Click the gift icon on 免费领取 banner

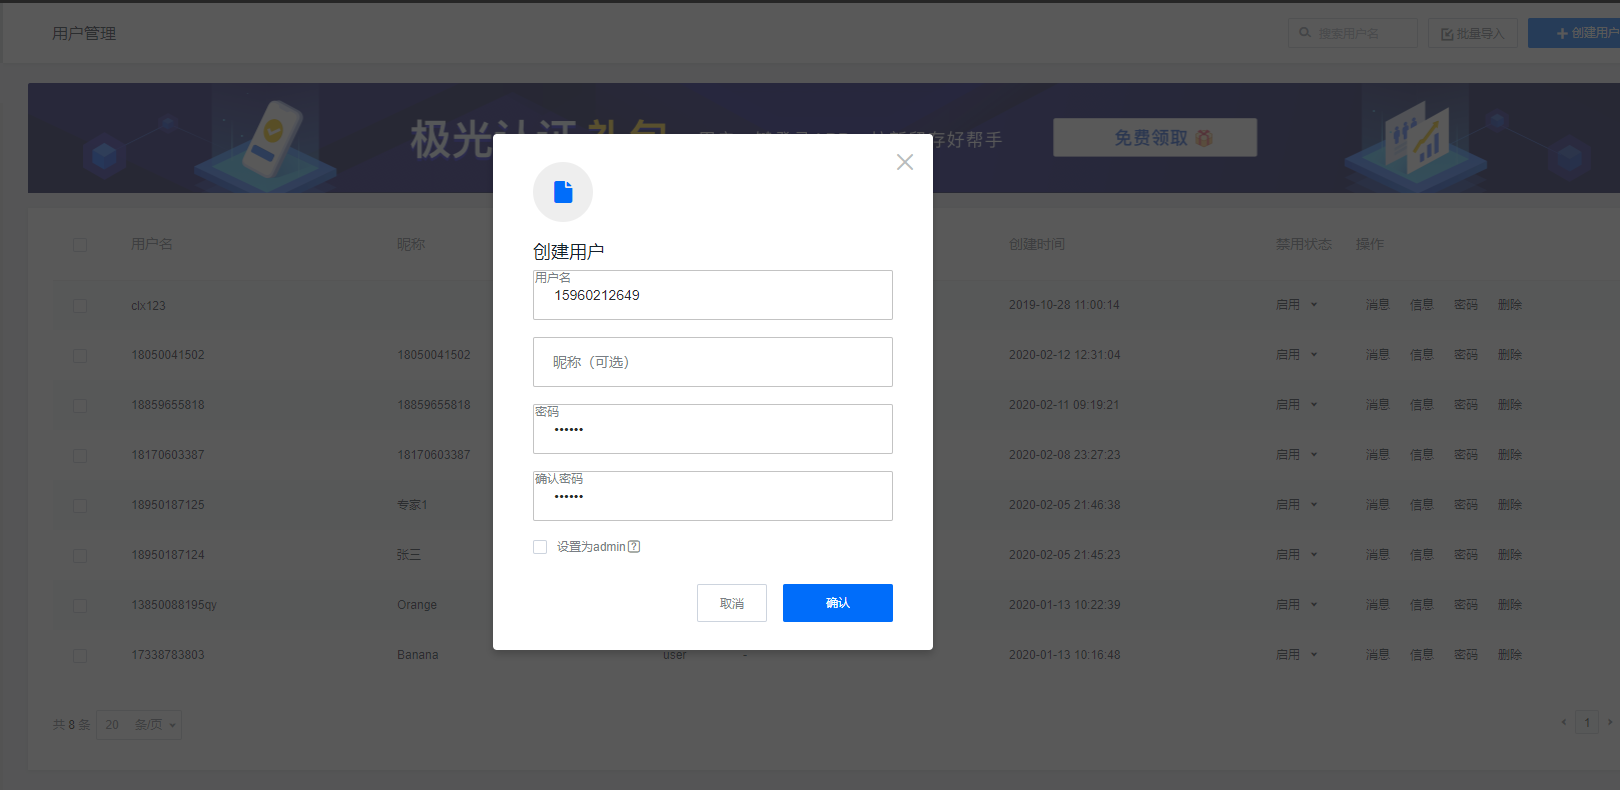[x=1204, y=138]
